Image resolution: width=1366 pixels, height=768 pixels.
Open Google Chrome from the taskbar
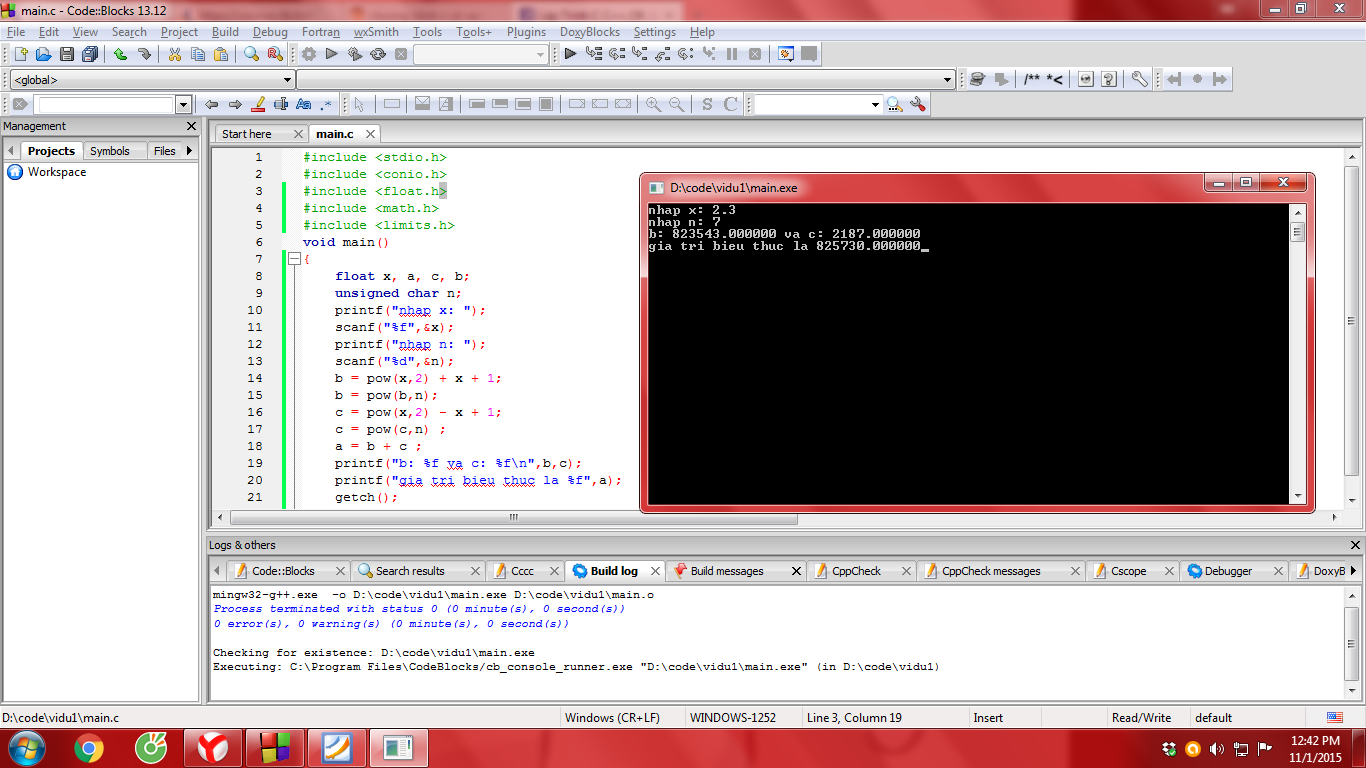pyautogui.click(x=89, y=747)
